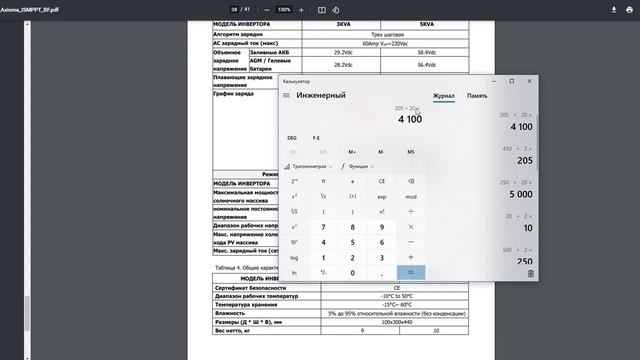Maximize the calculator window
640x360 pixels.
tap(512, 81)
